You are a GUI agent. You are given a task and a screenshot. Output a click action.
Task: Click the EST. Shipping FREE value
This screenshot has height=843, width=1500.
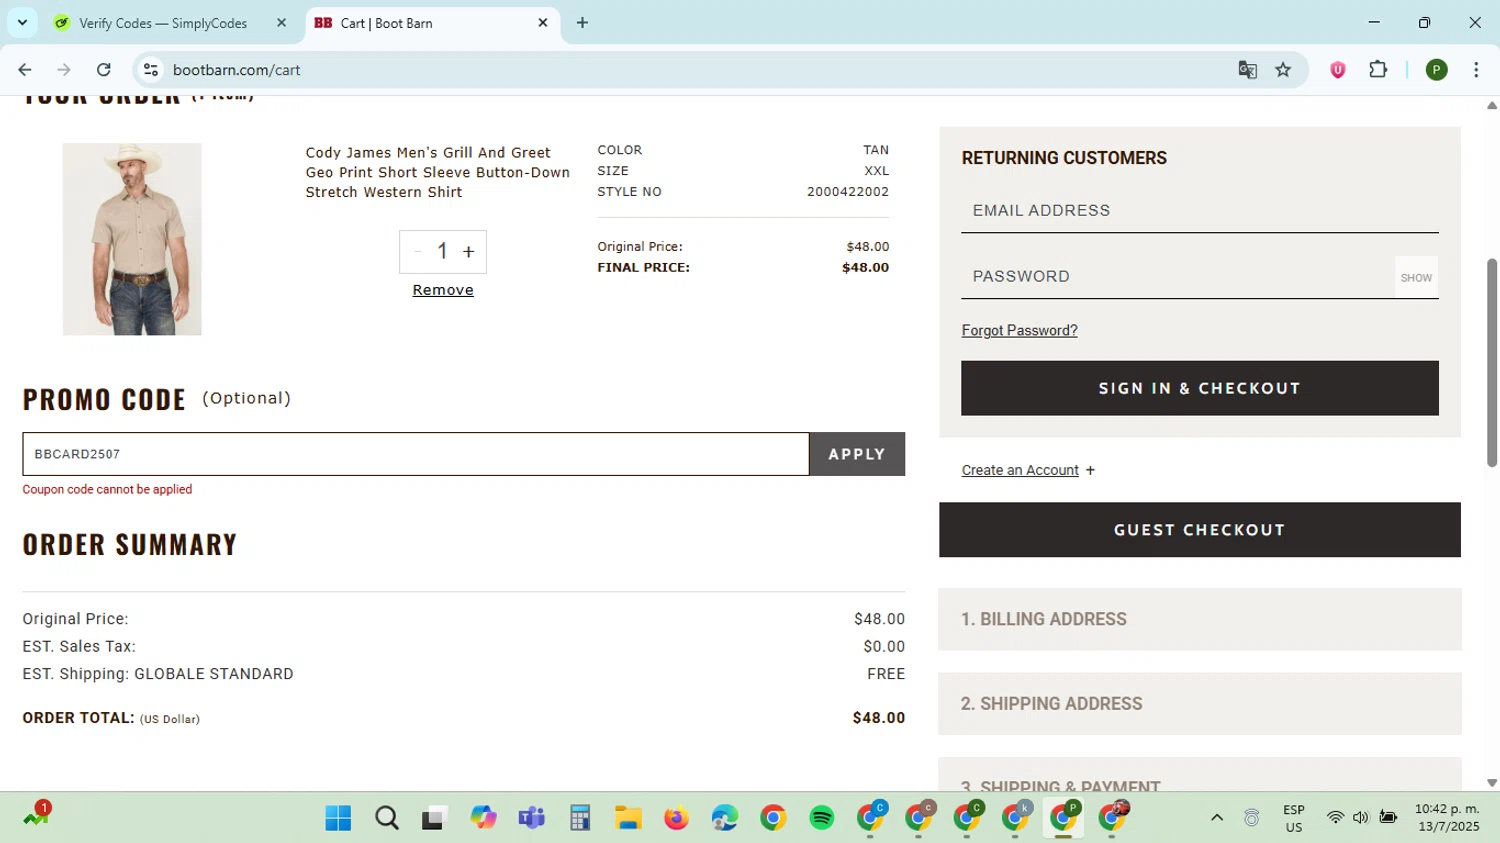pyautogui.click(x=886, y=674)
